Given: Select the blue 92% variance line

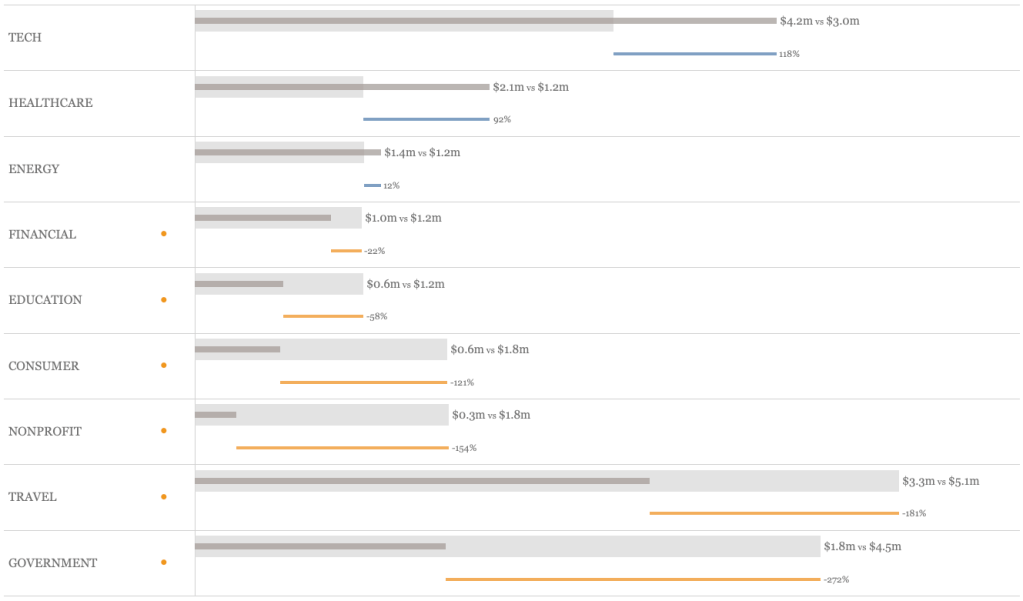Looking at the screenshot, I should coord(426,119).
